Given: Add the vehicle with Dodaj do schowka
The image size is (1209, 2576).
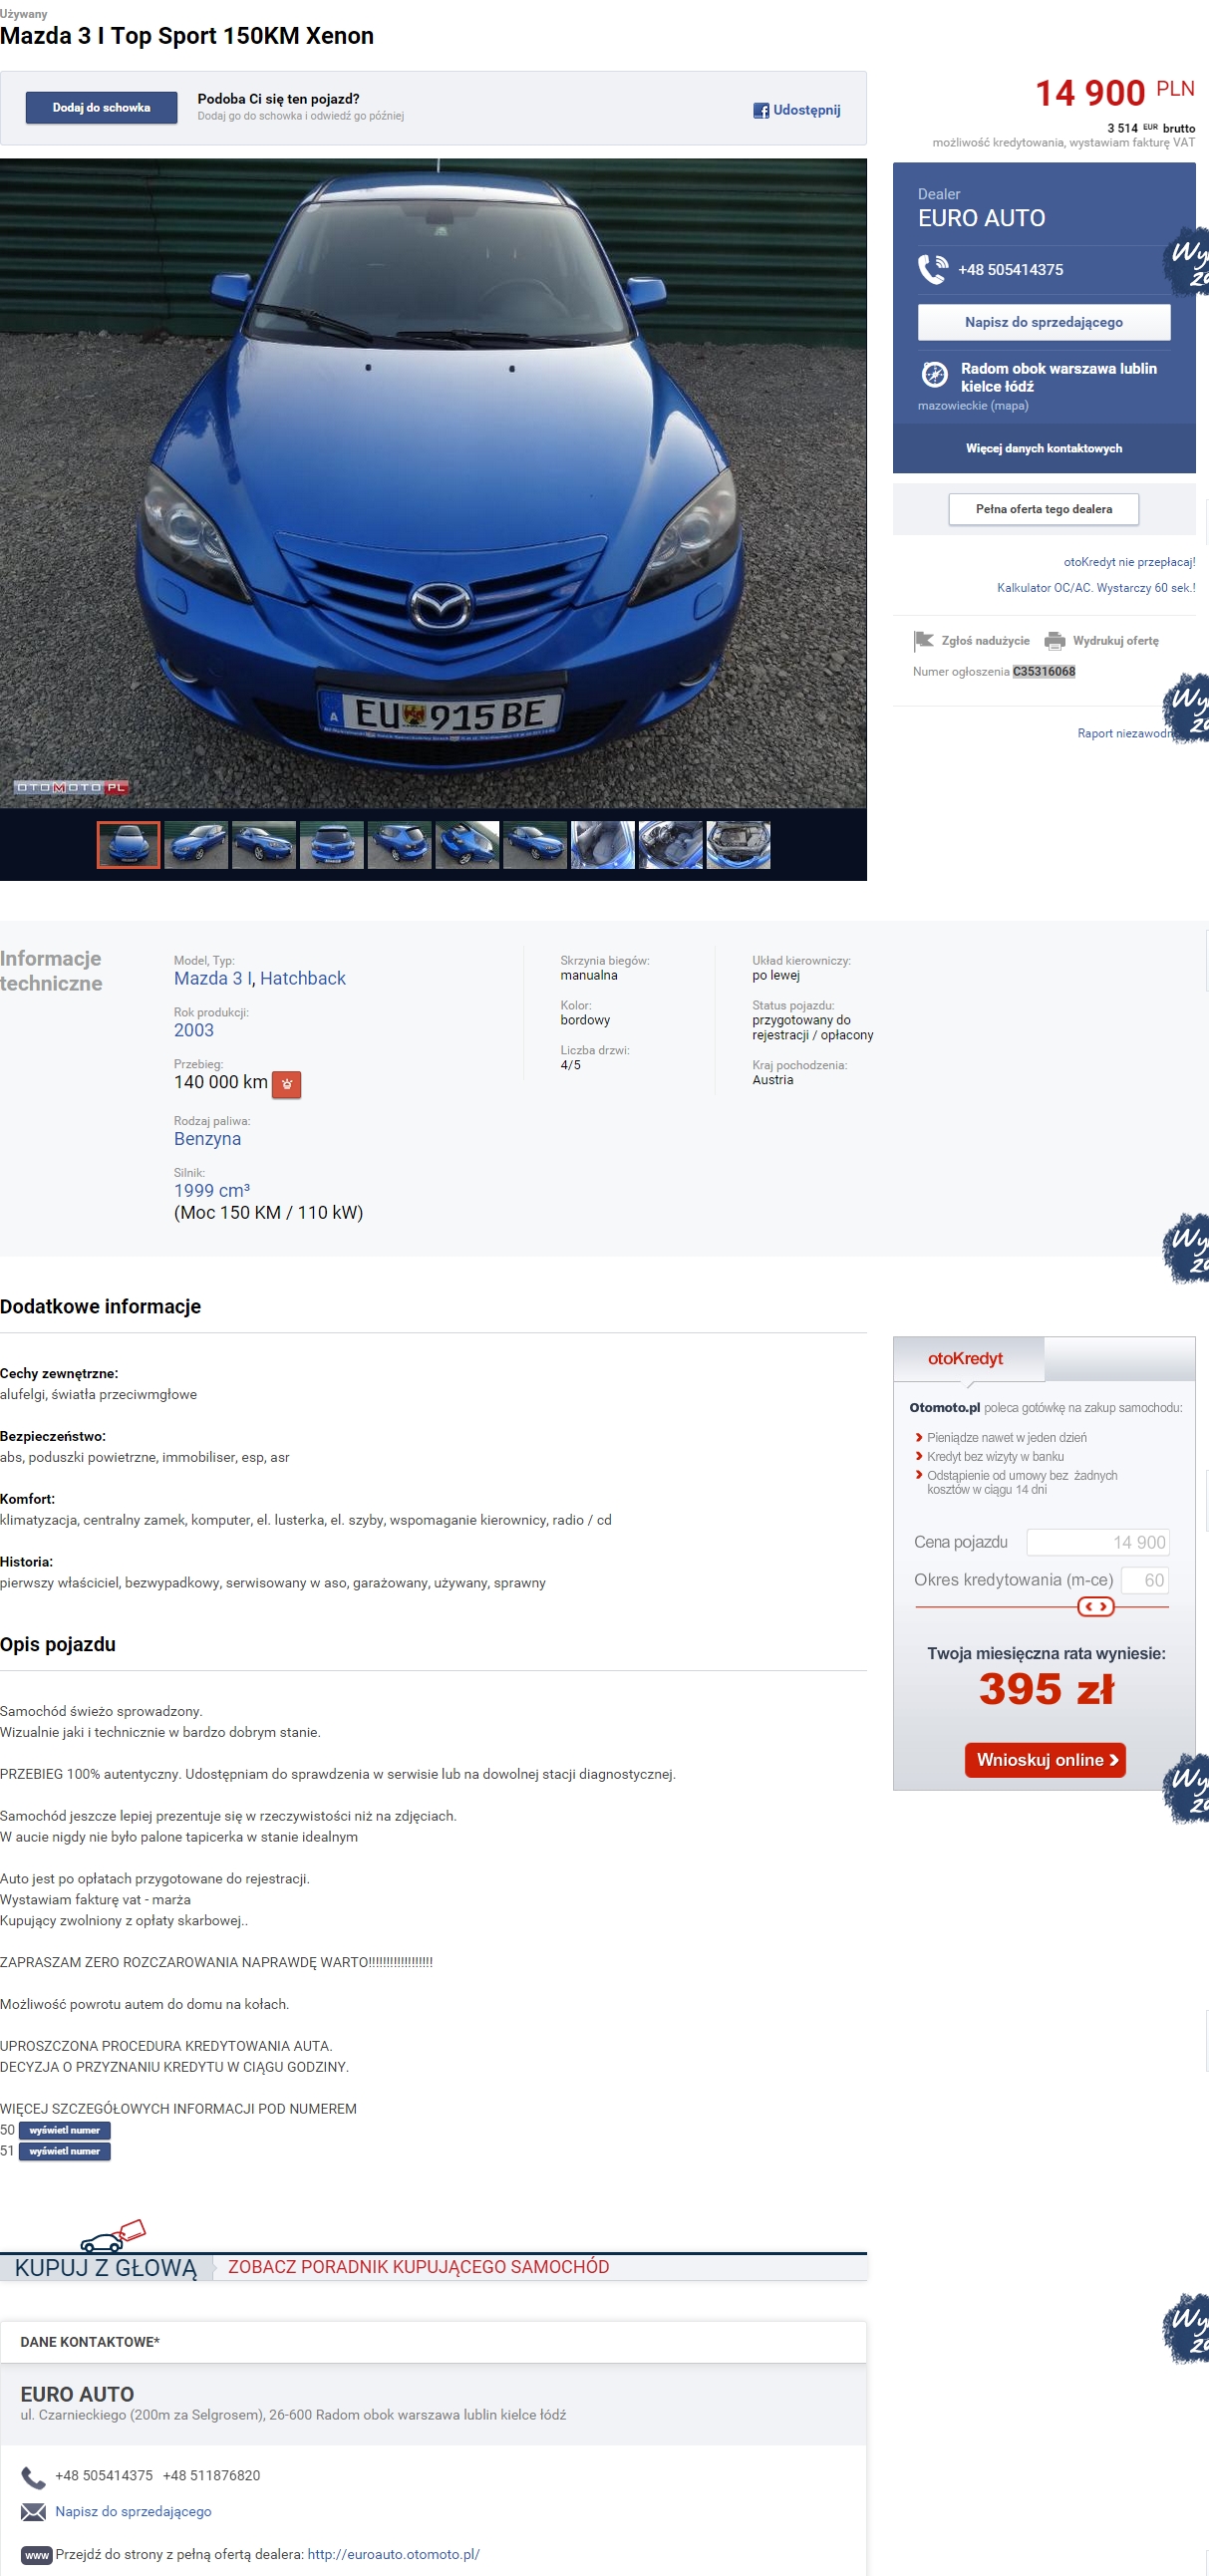Looking at the screenshot, I should (101, 108).
